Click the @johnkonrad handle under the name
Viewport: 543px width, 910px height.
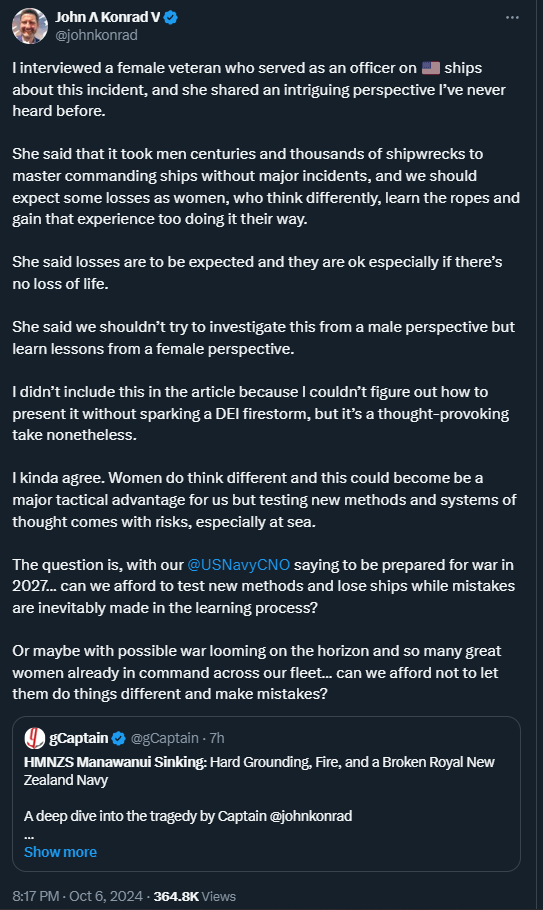point(96,35)
